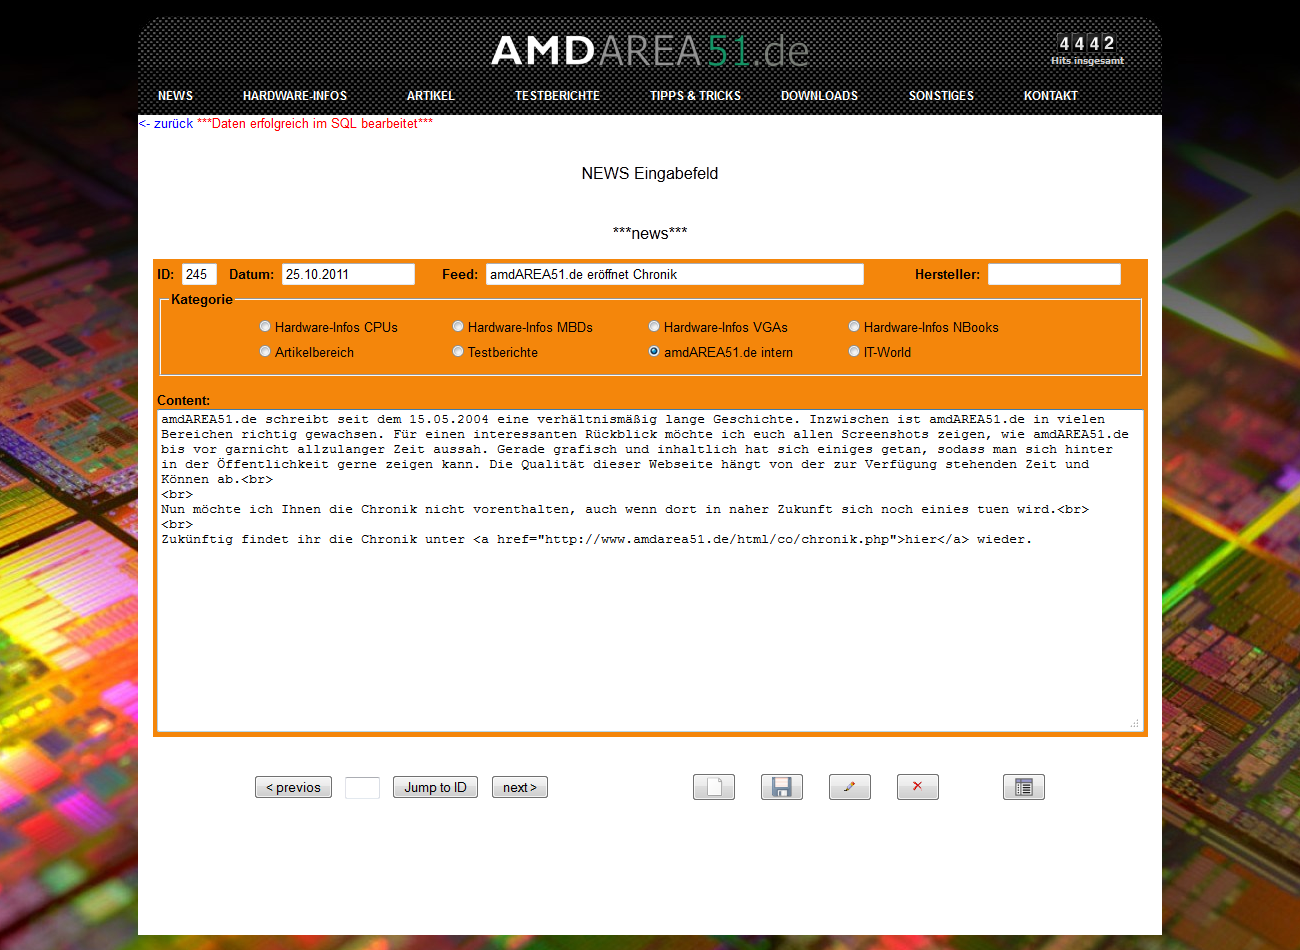Select the Hardware-Infos CPUs radio button
1300x950 pixels.
(265, 326)
